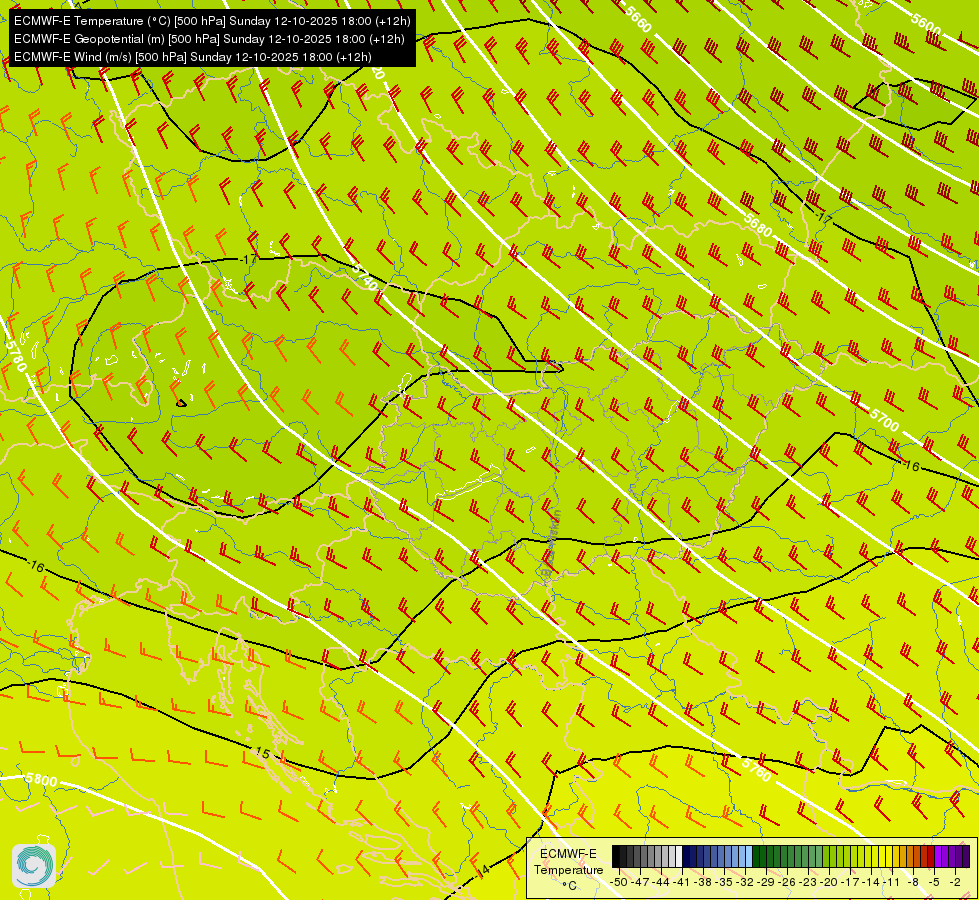Click the 15 isotherm label
This screenshot has width=979, height=900.
(263, 754)
